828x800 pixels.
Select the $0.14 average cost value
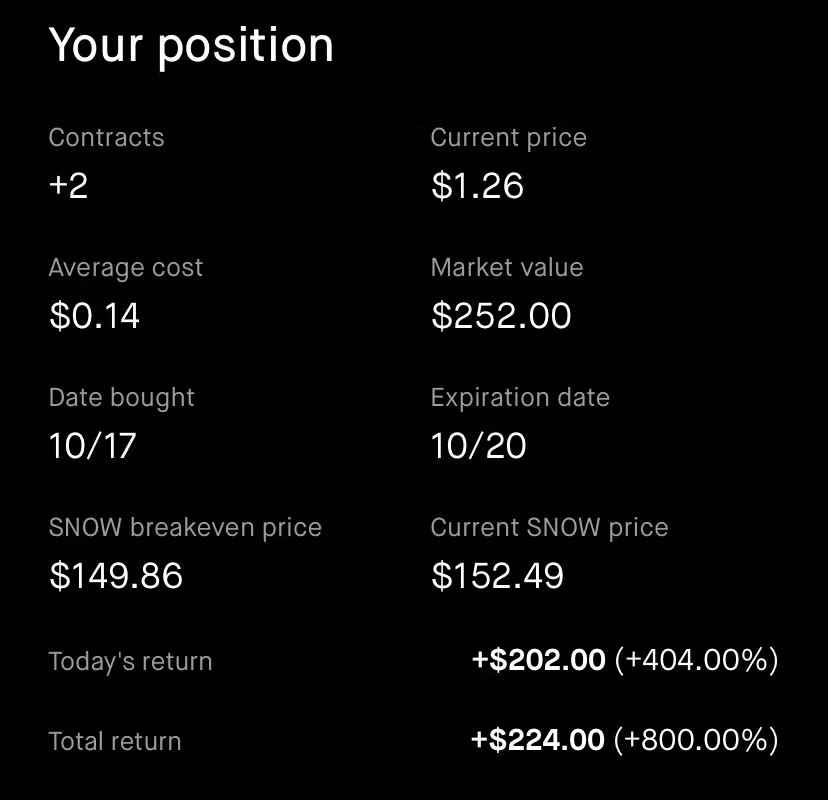pyautogui.click(x=94, y=316)
